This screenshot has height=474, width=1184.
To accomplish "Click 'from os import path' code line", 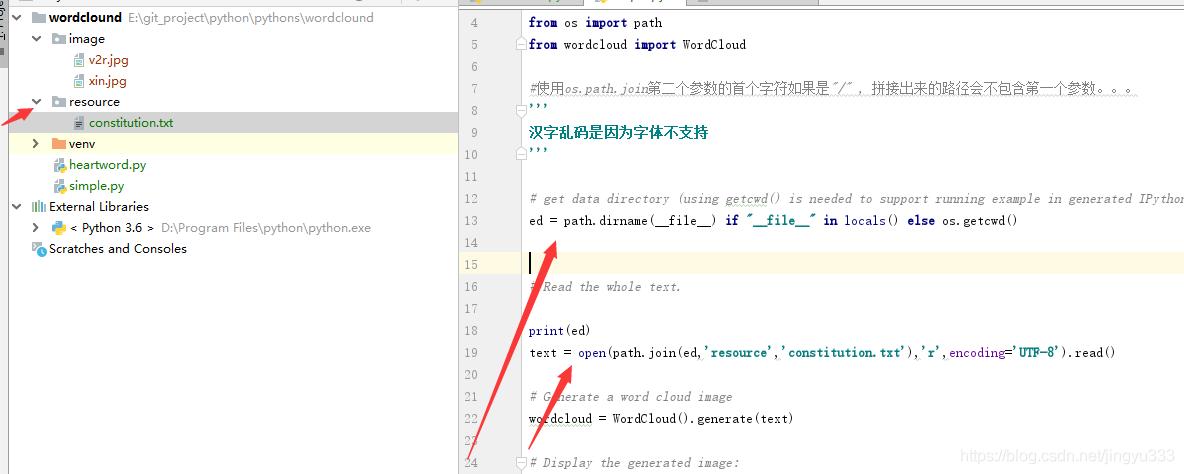I will click(595, 23).
